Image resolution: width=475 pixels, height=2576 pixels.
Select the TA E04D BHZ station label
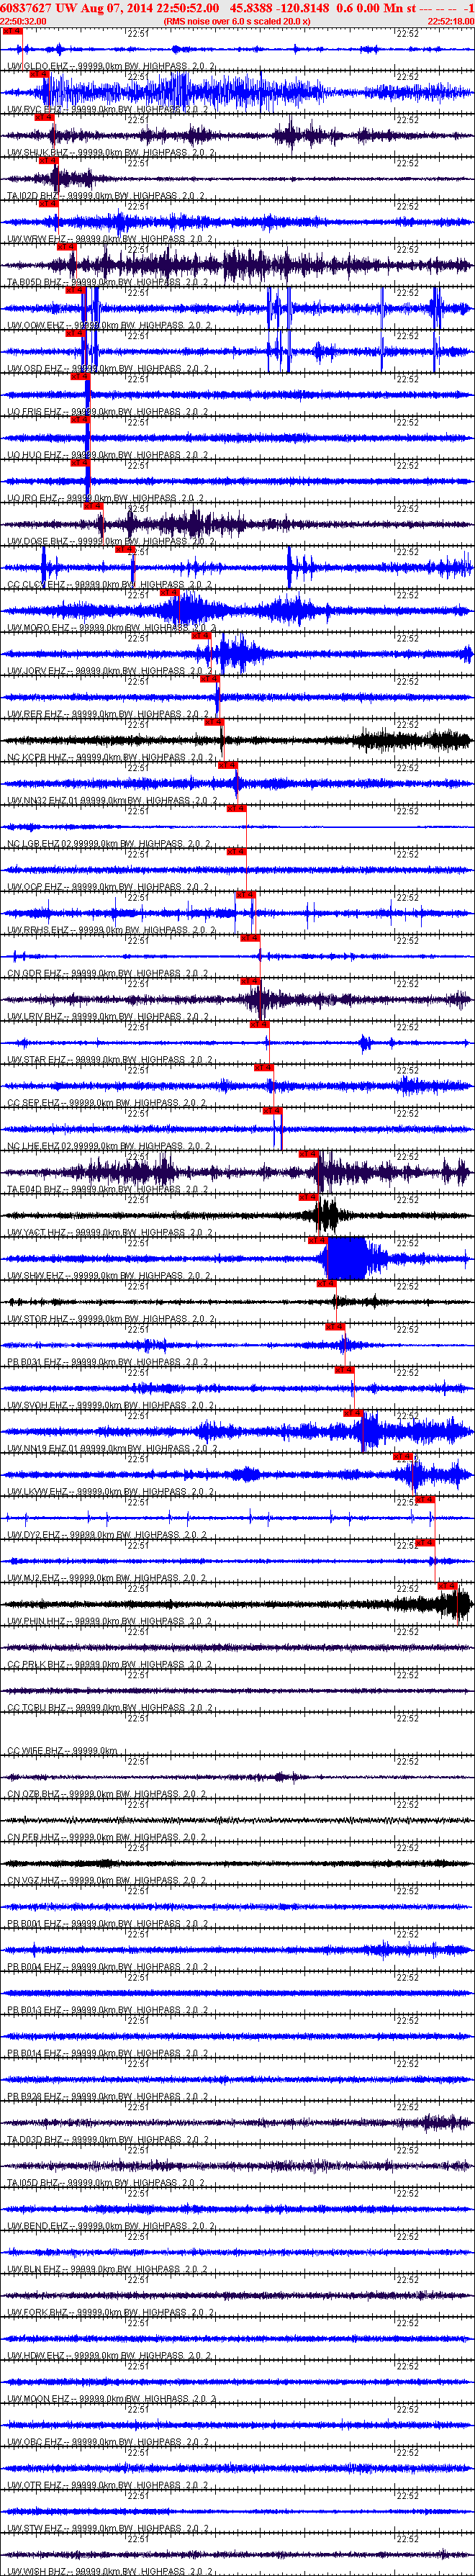[x=107, y=1188]
